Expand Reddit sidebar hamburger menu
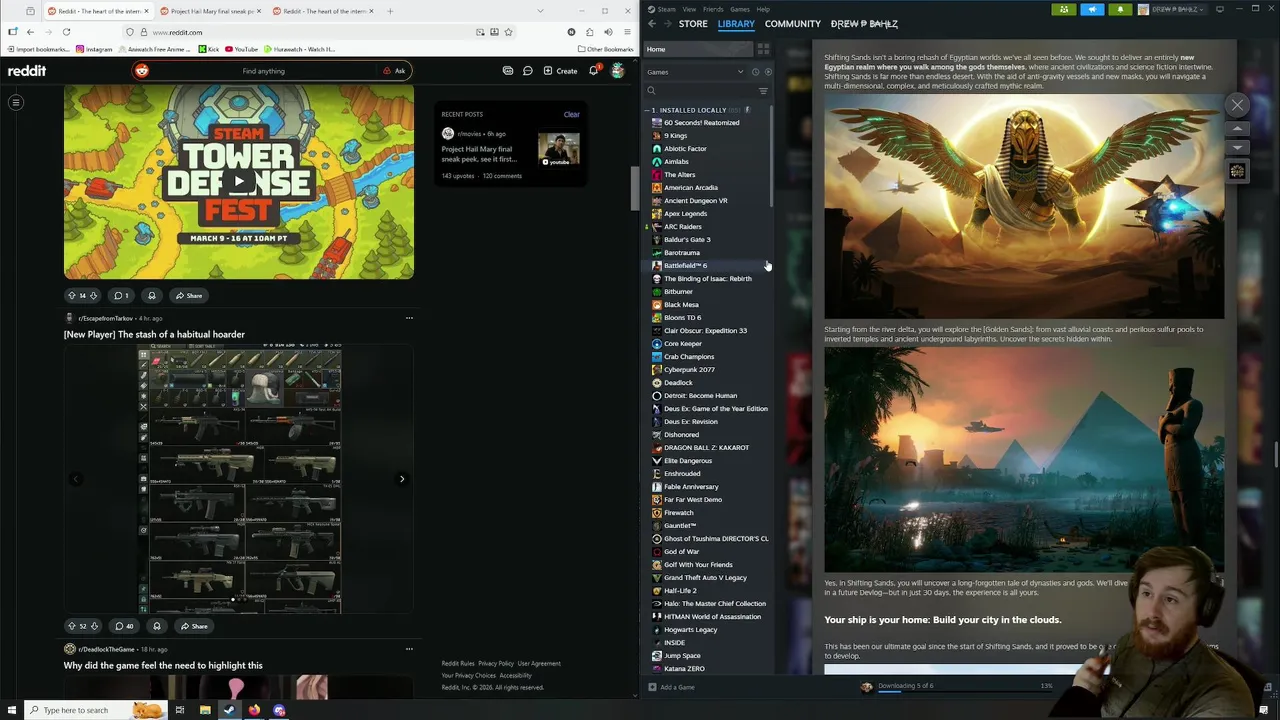 (16, 102)
